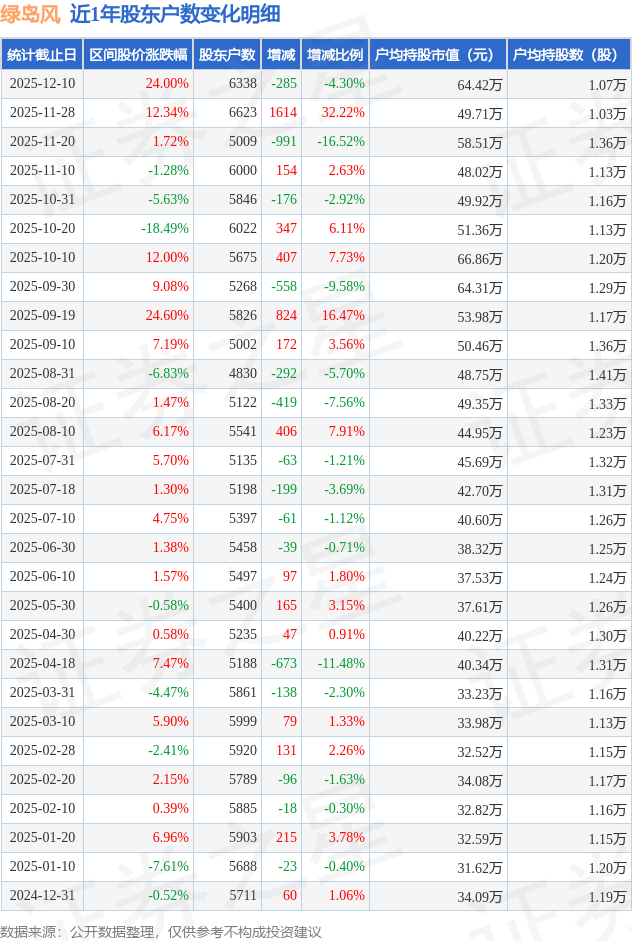Click the 增减 column header

281,55
